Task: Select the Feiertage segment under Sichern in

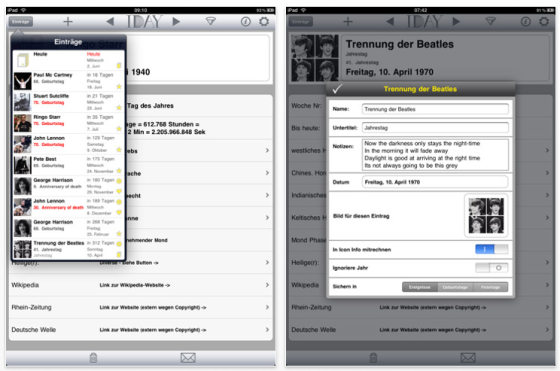Action: click(x=490, y=287)
